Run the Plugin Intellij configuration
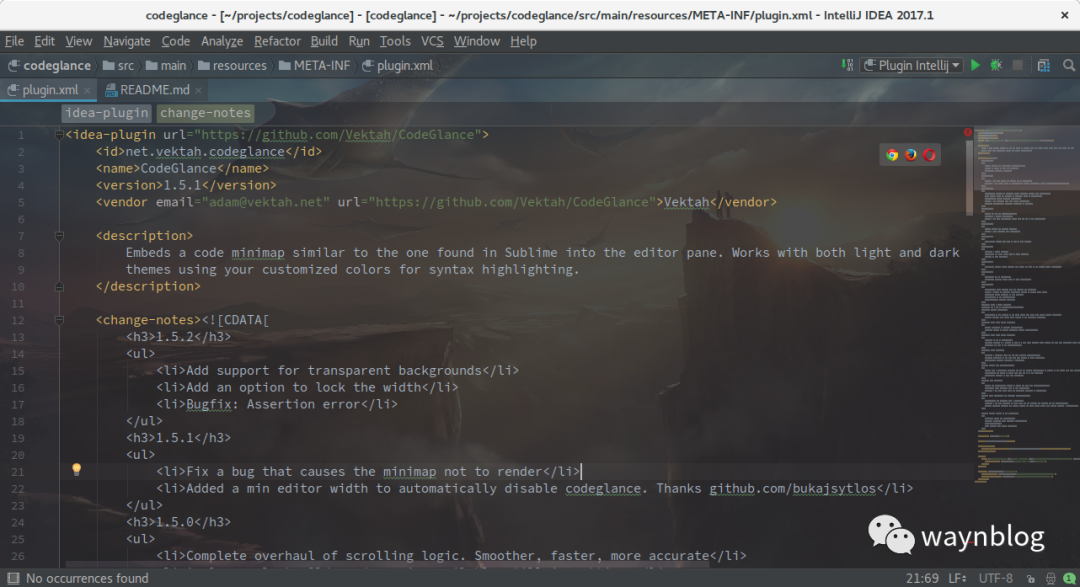The height and width of the screenshot is (587, 1080). point(975,65)
